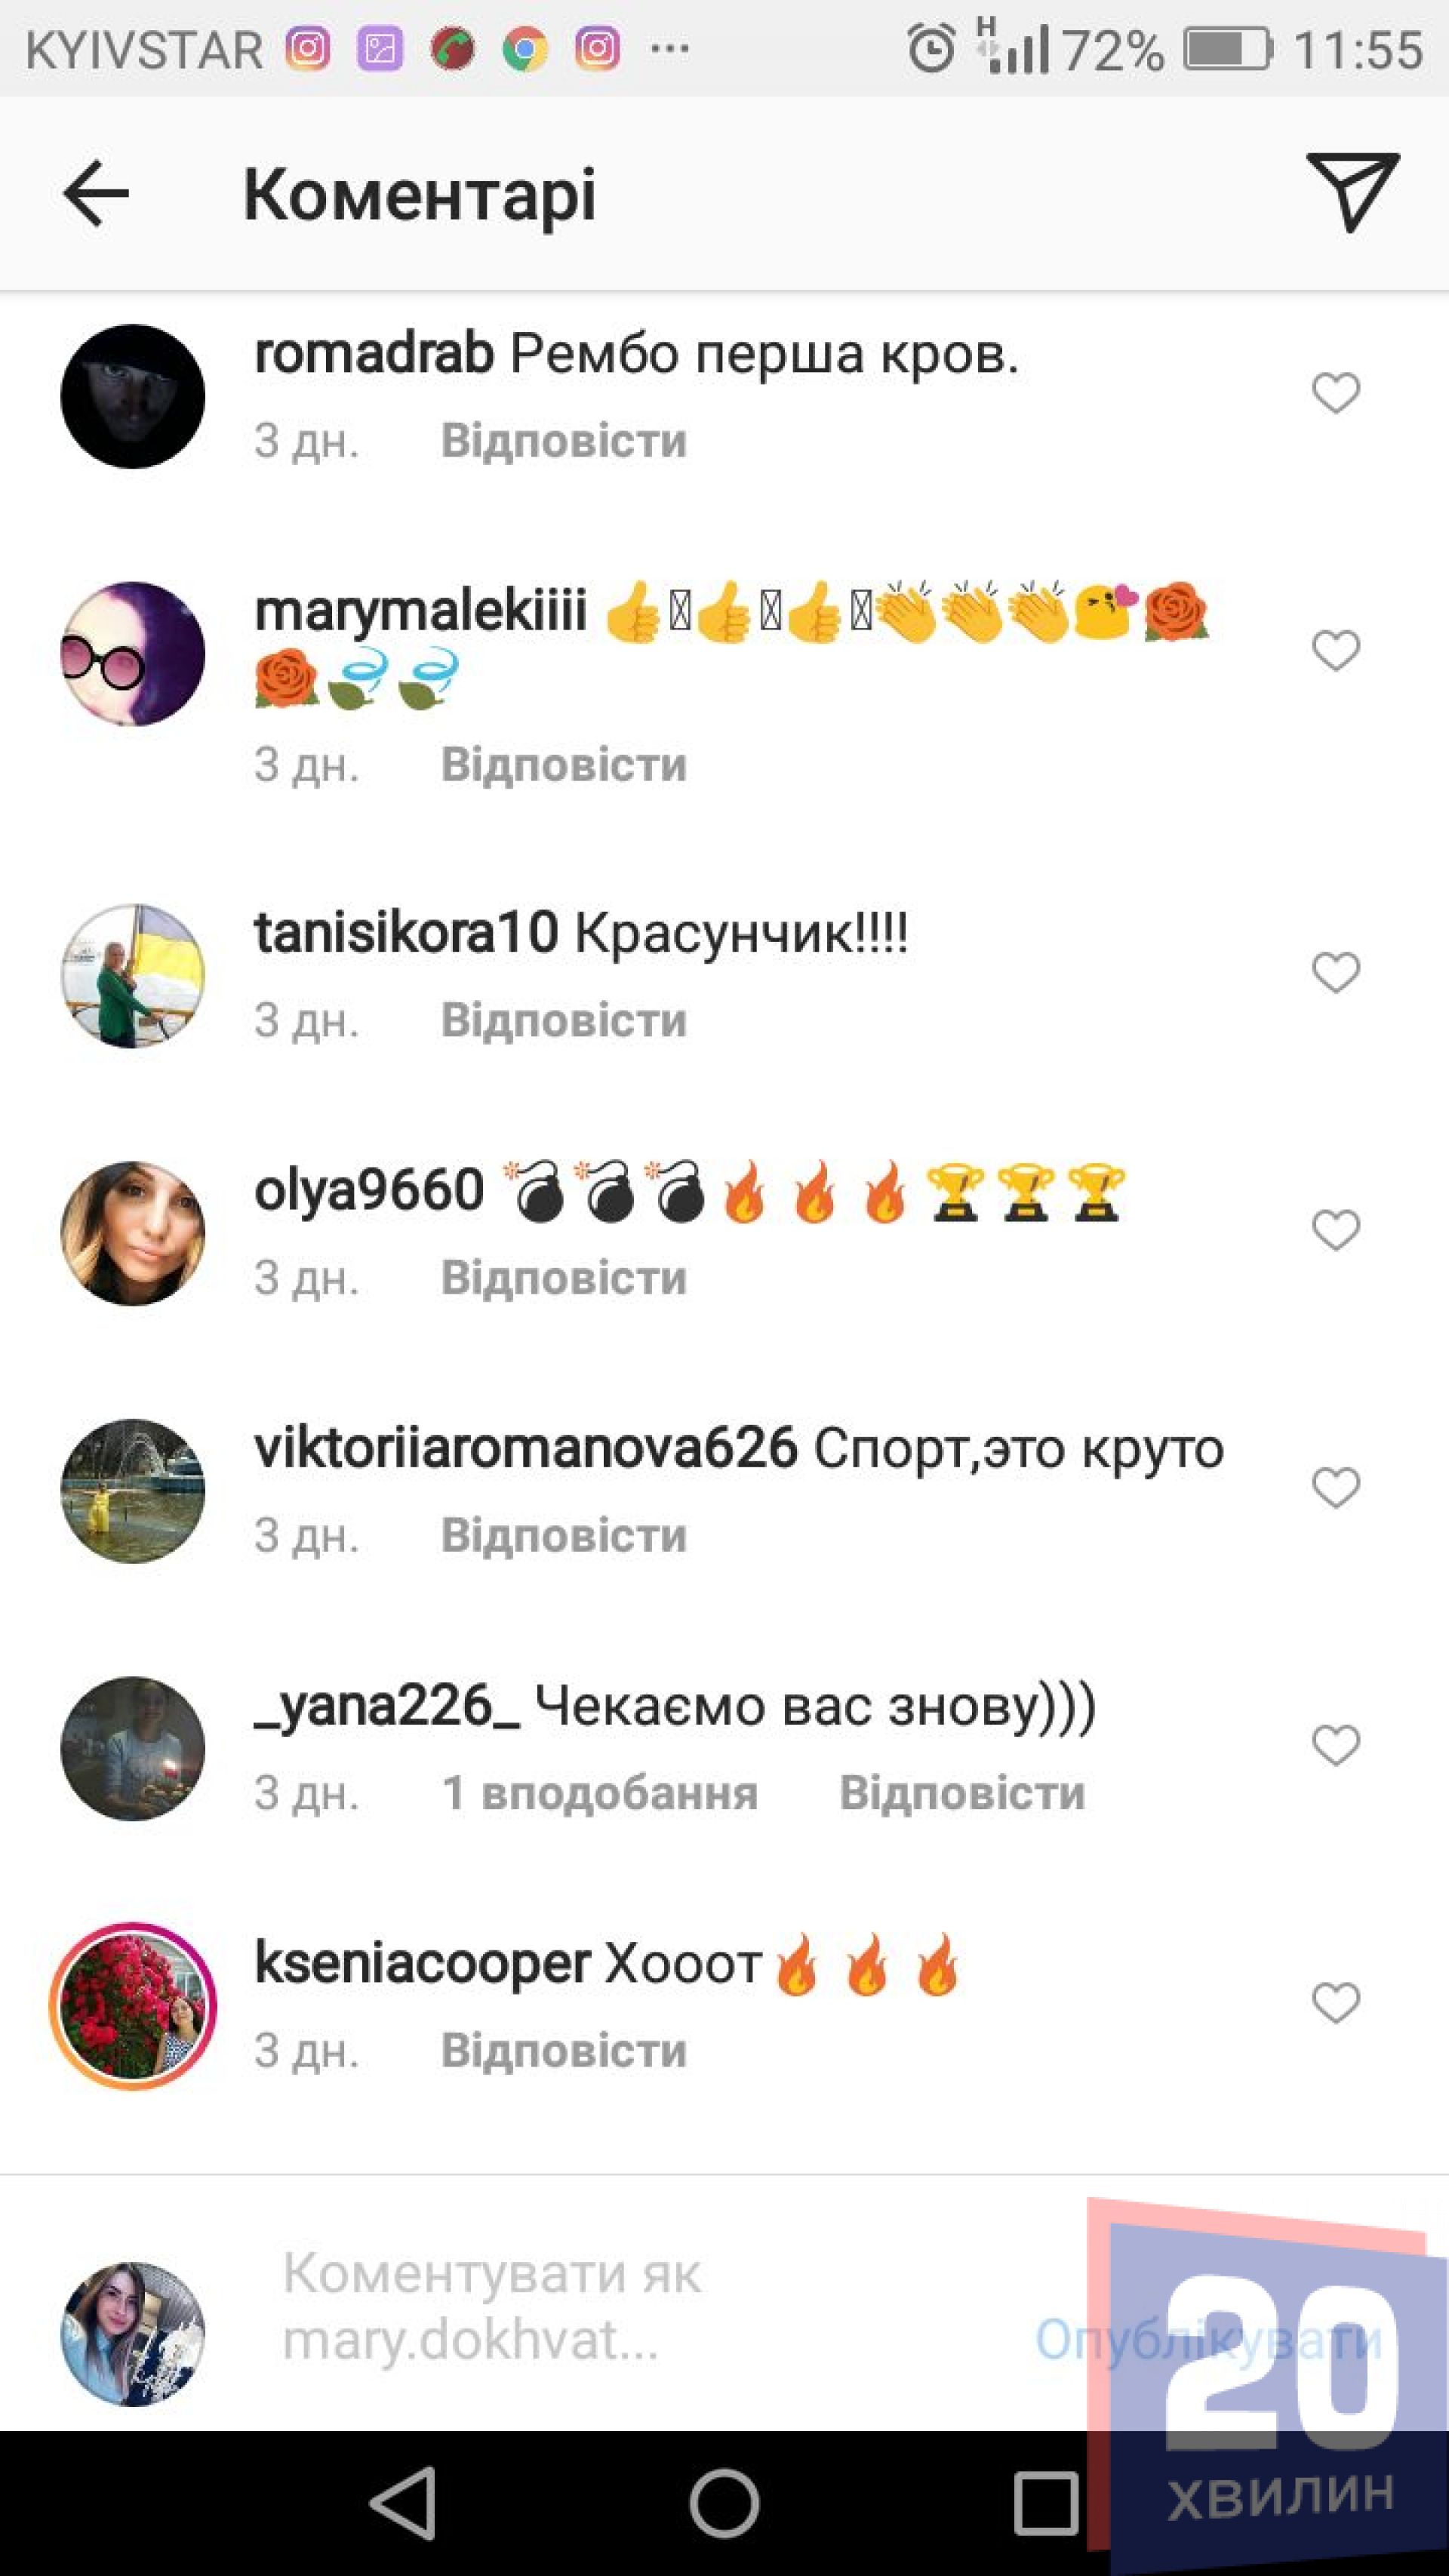The width and height of the screenshot is (1449, 2576).
Task: Toggle heart on tanisikora10's comment
Action: 1336,972
